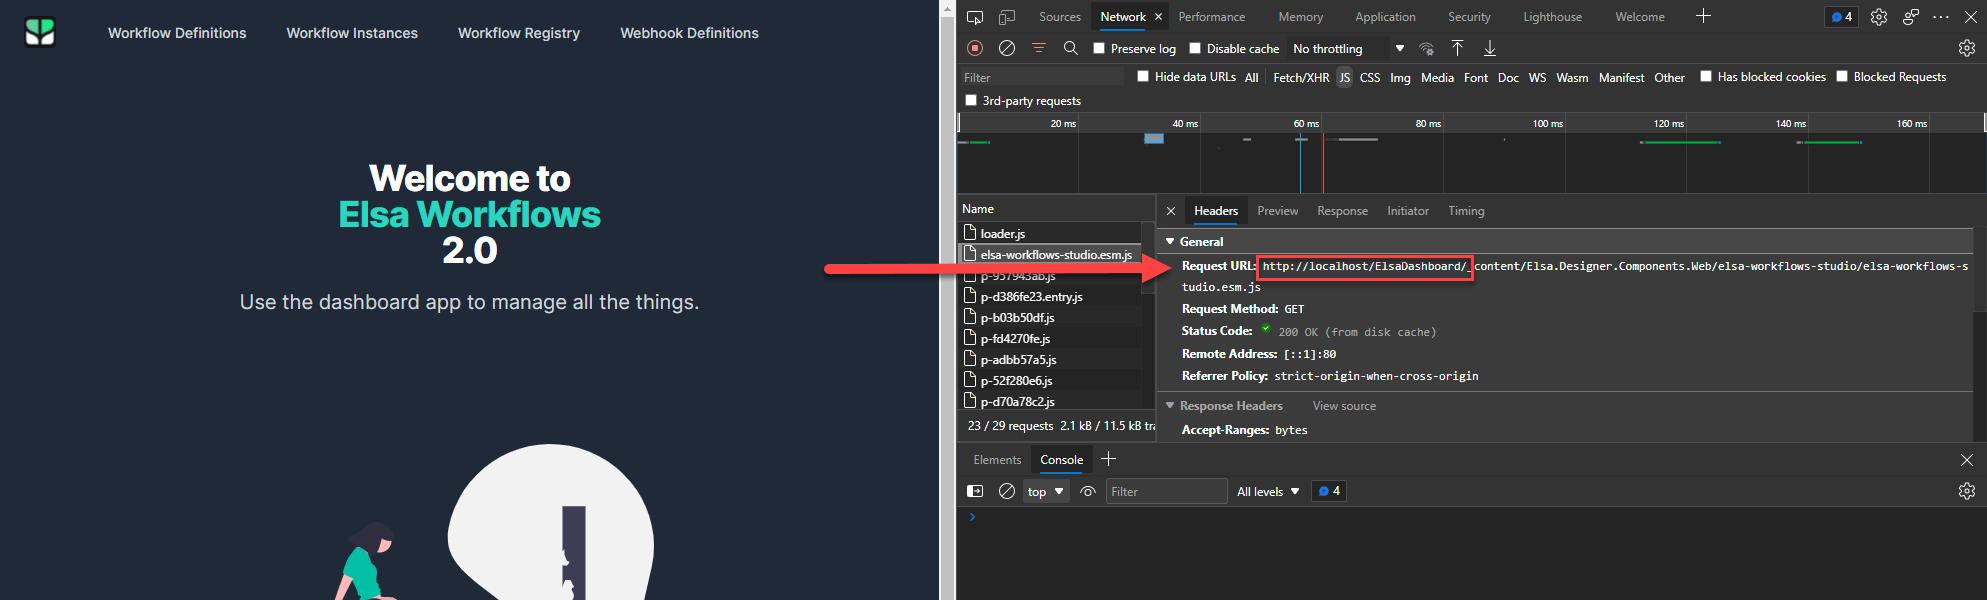Click View source for response headers
The image size is (1987, 600).
[x=1344, y=406]
